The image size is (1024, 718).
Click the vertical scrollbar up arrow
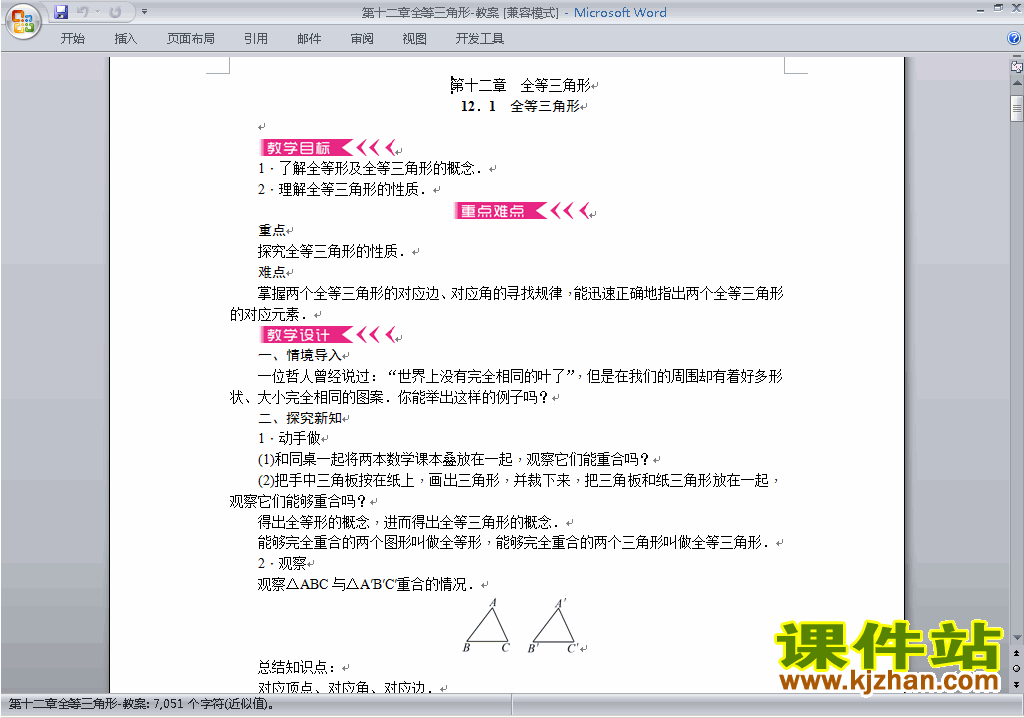(x=1017, y=84)
